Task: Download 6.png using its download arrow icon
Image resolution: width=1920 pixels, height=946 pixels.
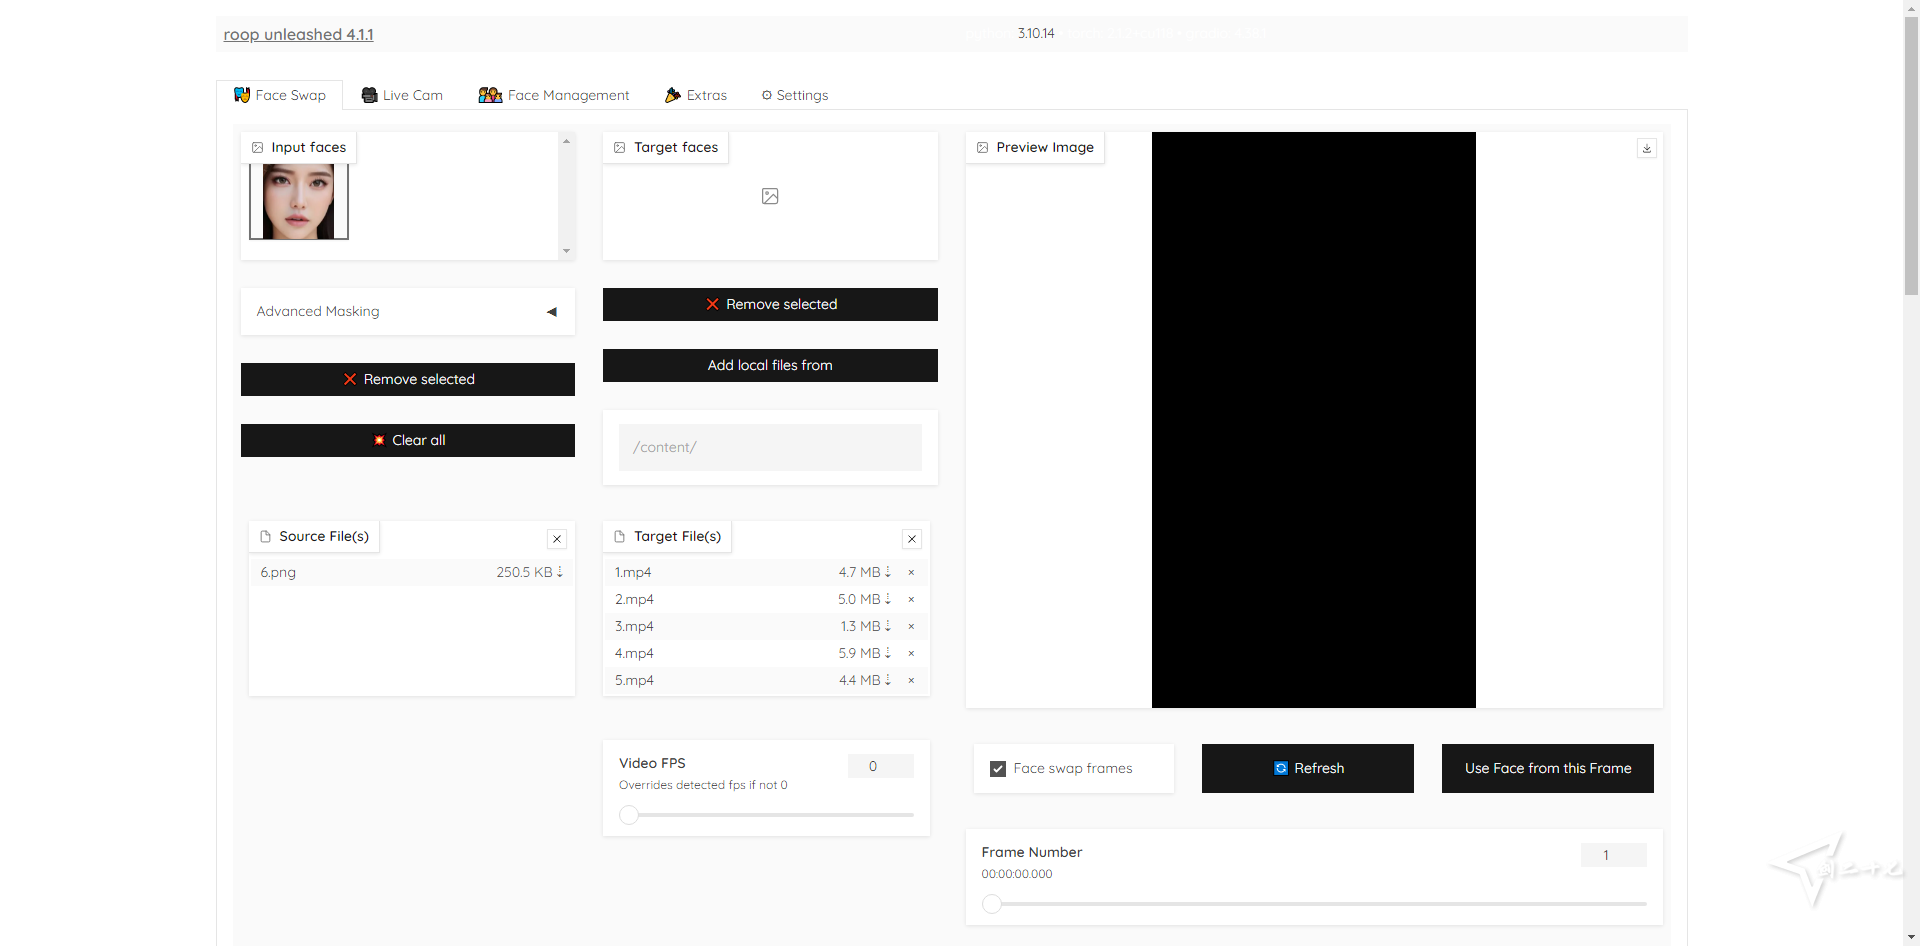Action: (x=560, y=572)
